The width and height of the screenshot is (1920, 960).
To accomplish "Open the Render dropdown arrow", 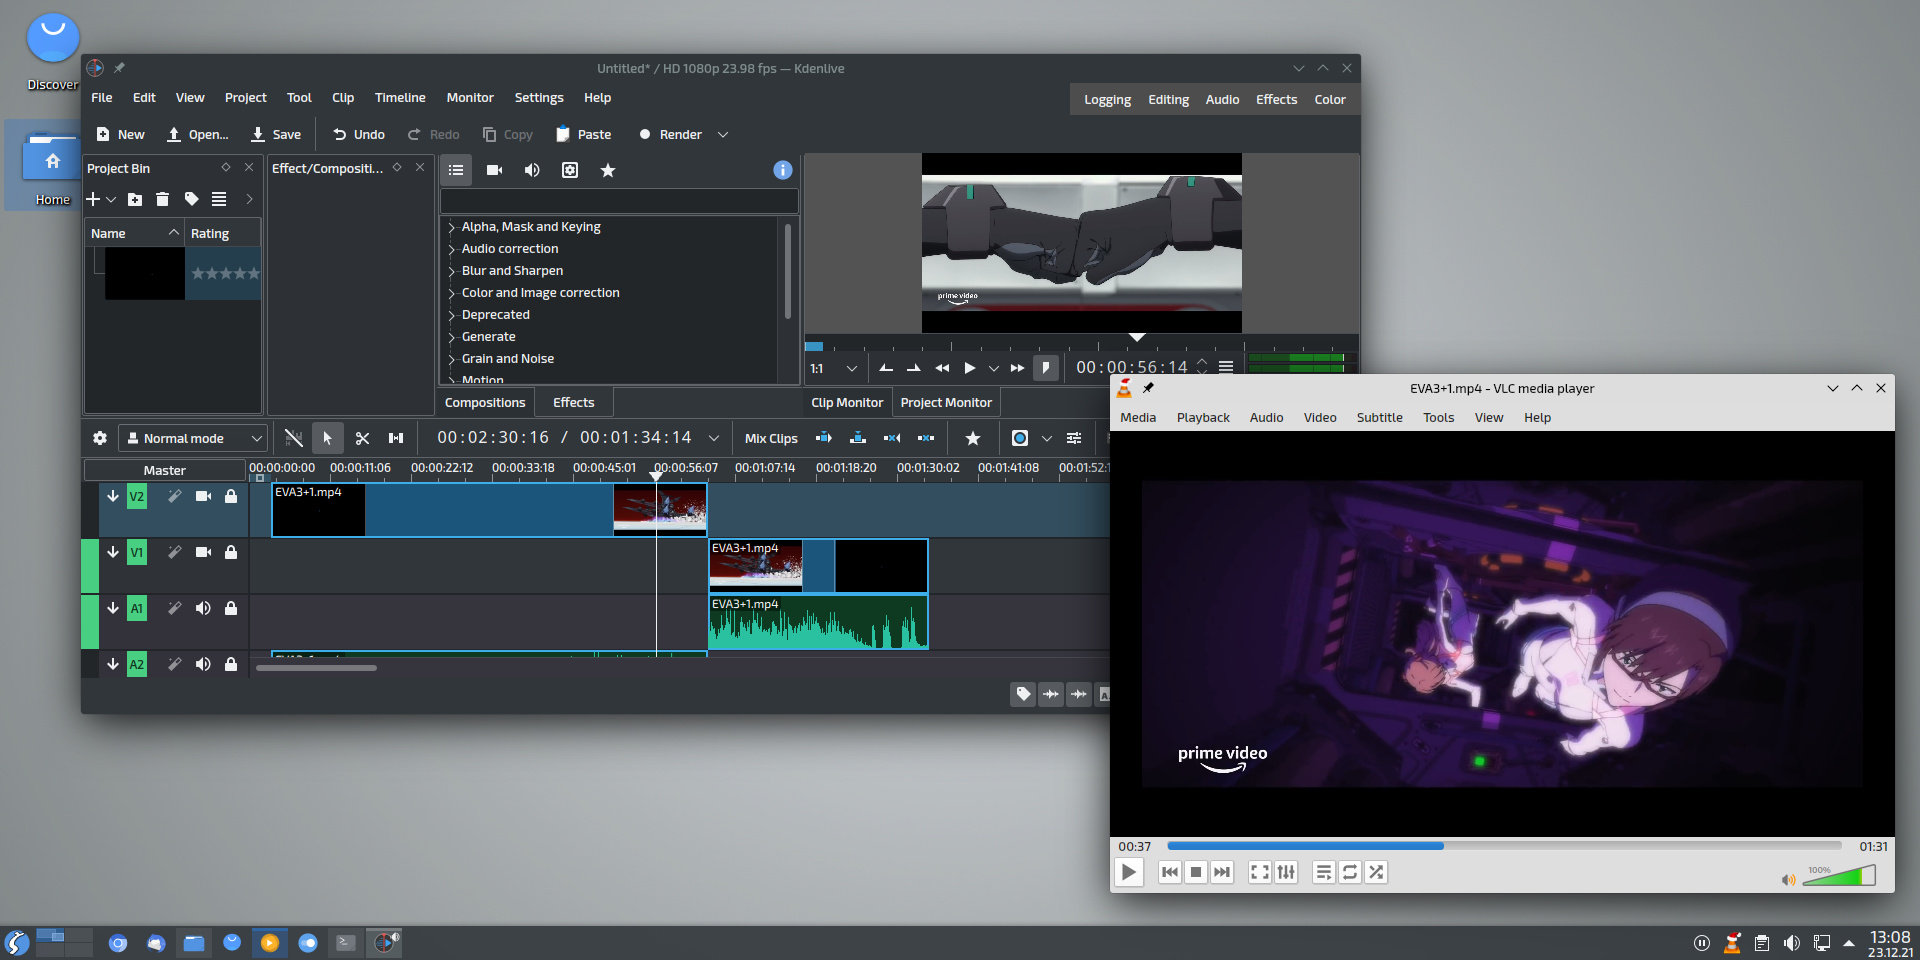I will coord(723,134).
